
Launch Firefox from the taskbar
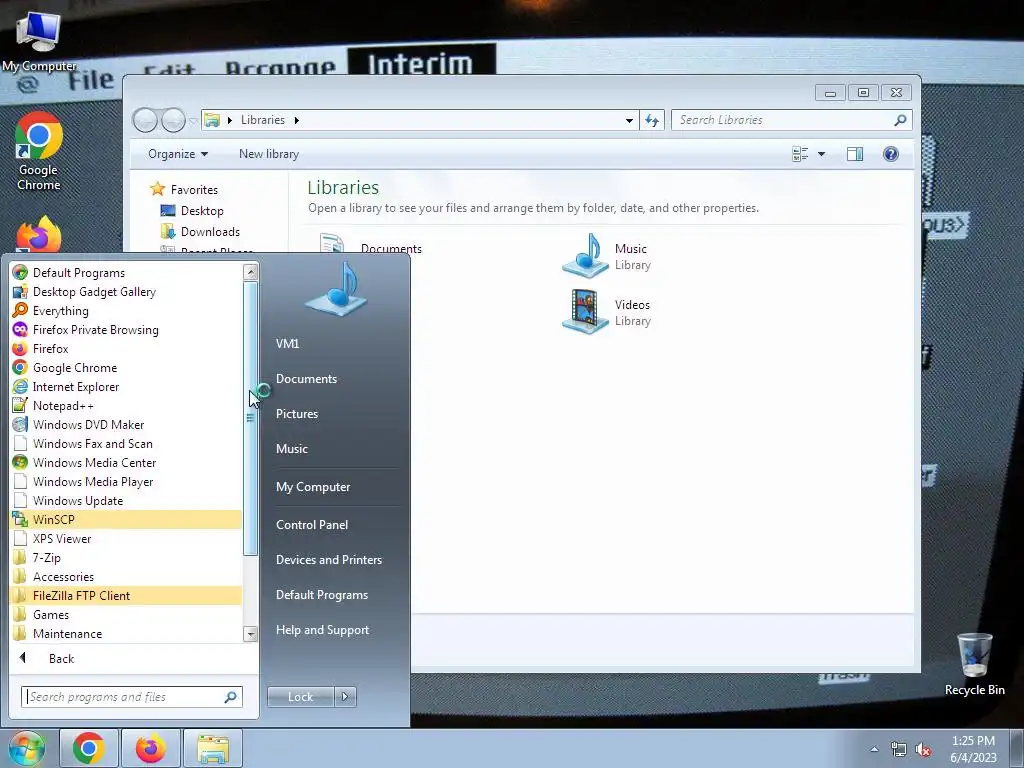pyautogui.click(x=150, y=748)
